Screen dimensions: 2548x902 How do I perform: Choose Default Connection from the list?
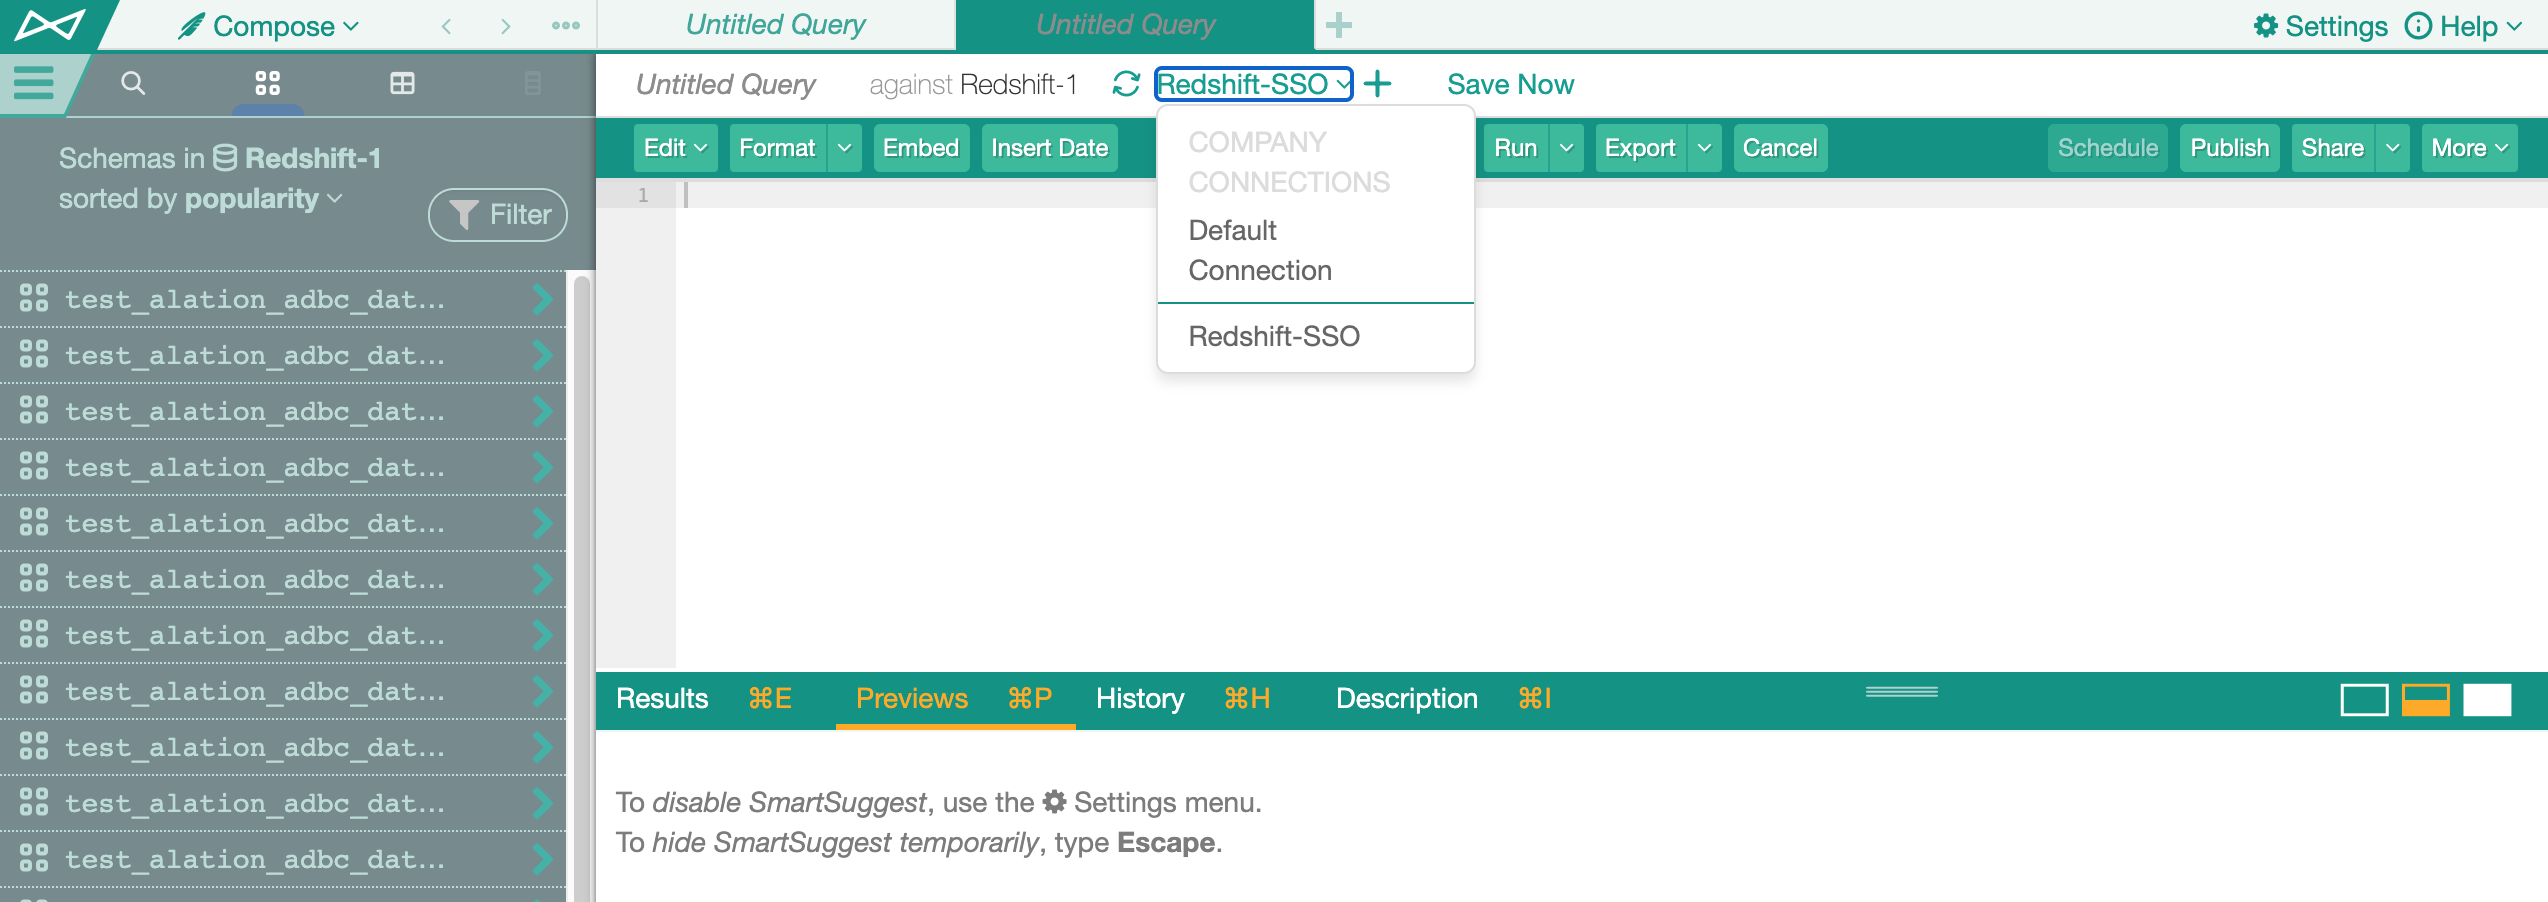tap(1315, 250)
